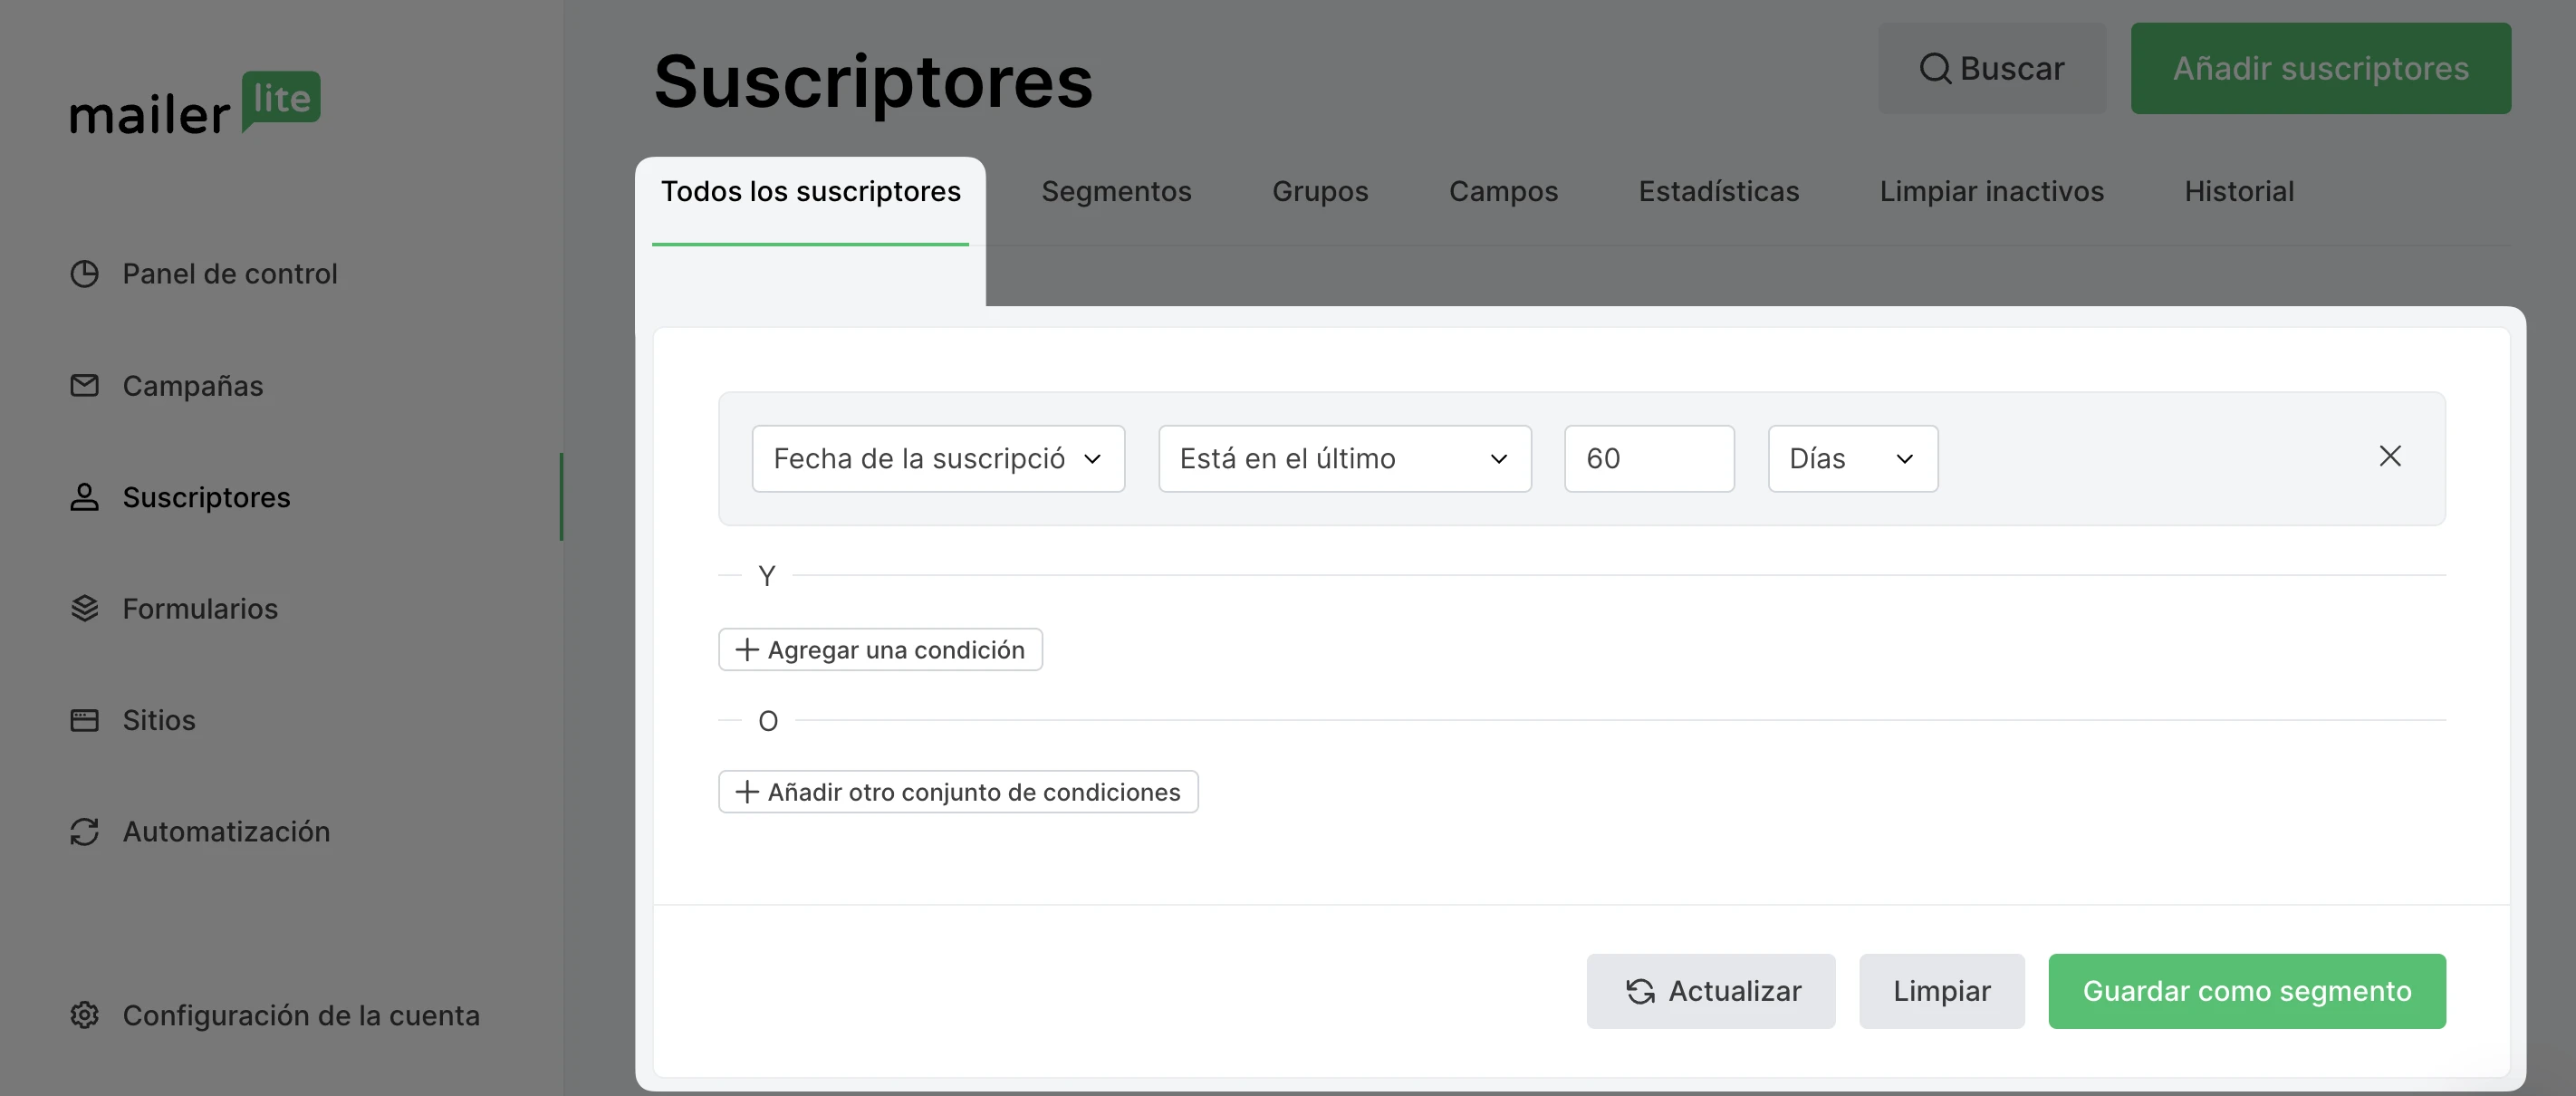The image size is (2576, 1096).
Task: Open Configuración de la cuenta gear icon
Action: pos(84,1015)
